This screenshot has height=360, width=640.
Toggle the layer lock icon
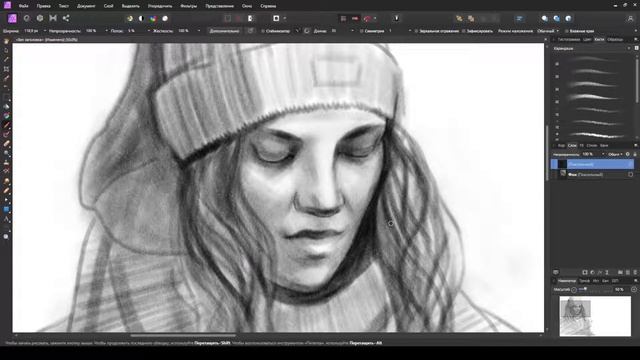click(x=635, y=154)
